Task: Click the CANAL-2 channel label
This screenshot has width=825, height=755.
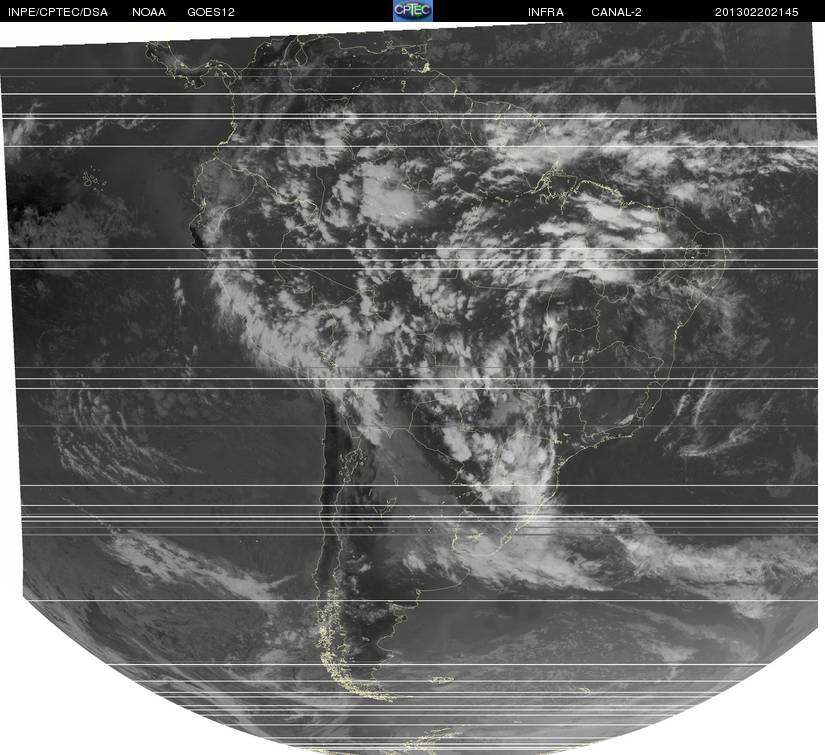Action: point(616,12)
